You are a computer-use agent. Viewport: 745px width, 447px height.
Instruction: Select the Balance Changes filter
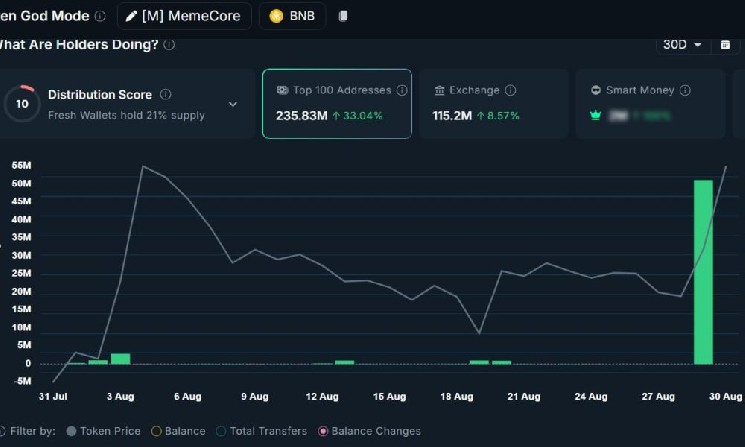click(x=323, y=431)
